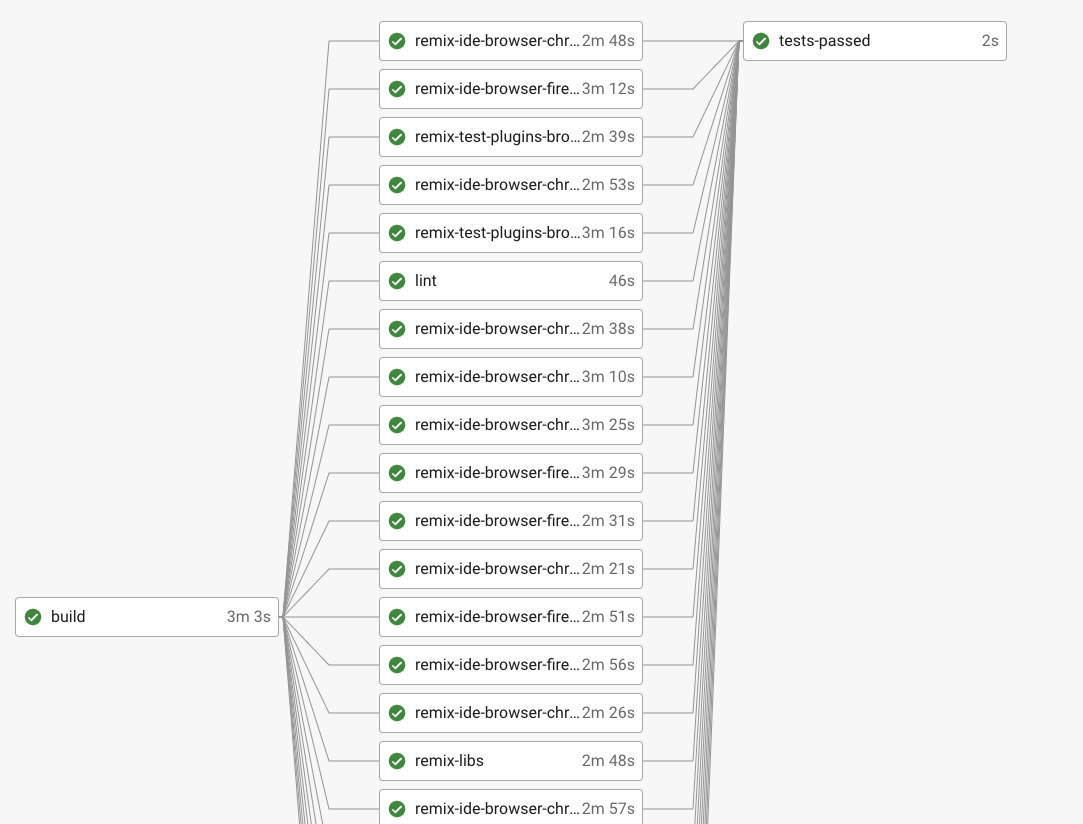Click the success icon on remix-test-plugins-bro 2m 39s
This screenshot has width=1083, height=824.
397,137
